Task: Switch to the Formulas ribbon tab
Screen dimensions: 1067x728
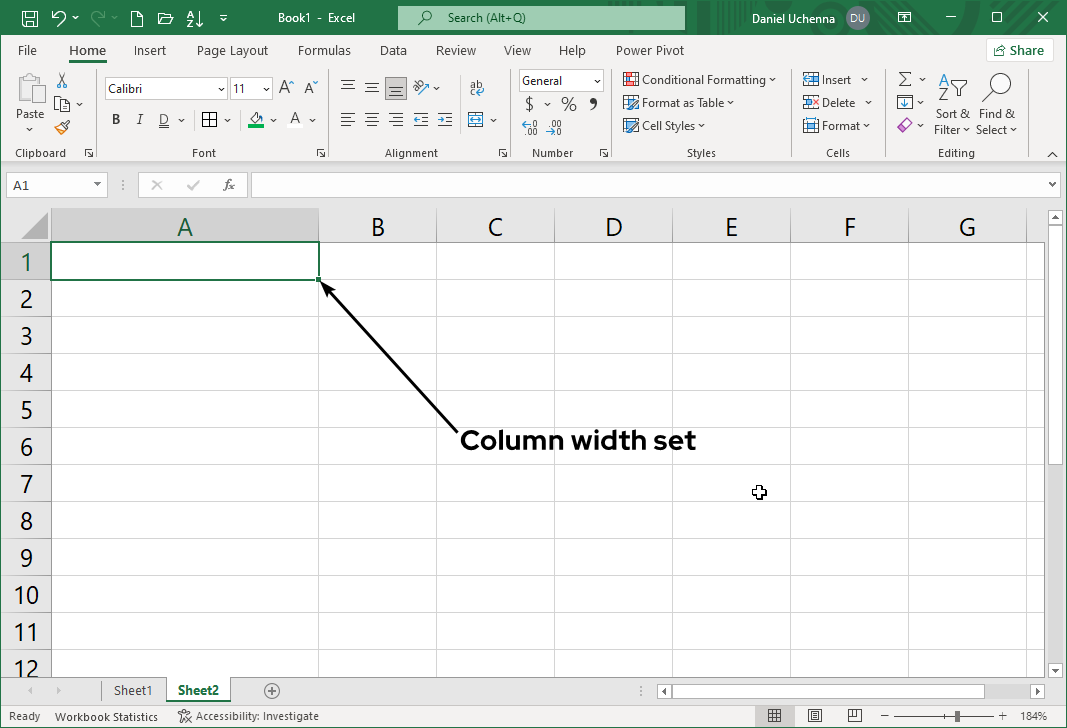Action: (x=324, y=50)
